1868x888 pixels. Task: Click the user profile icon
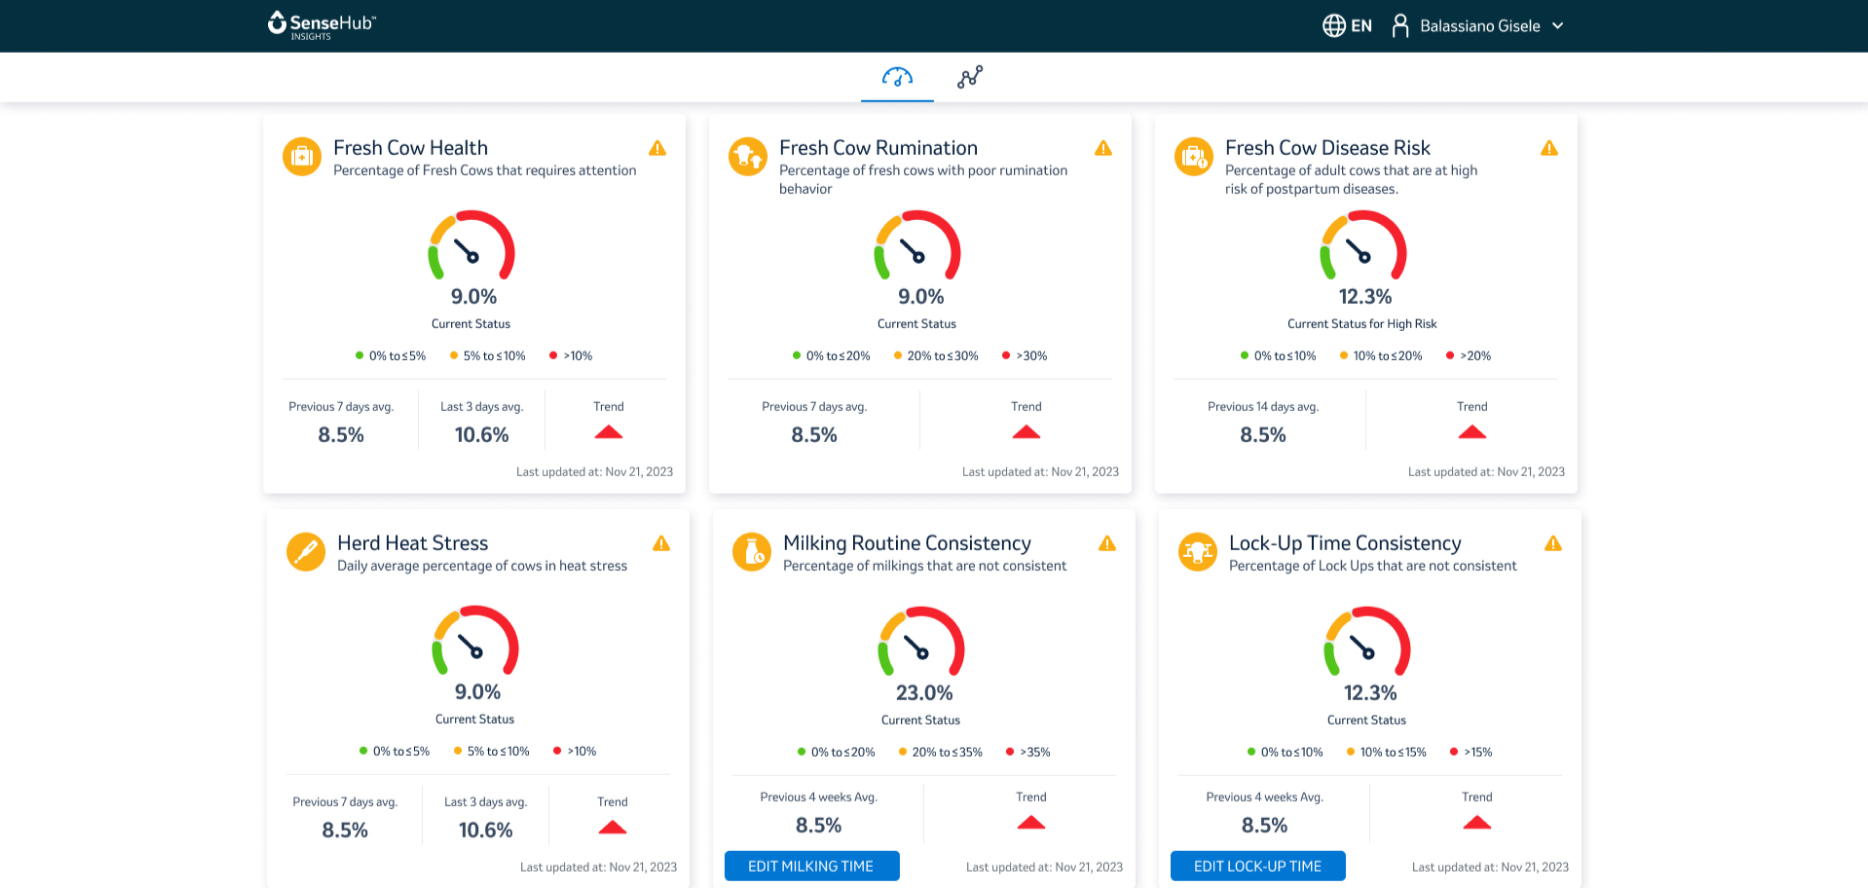[x=1400, y=26]
